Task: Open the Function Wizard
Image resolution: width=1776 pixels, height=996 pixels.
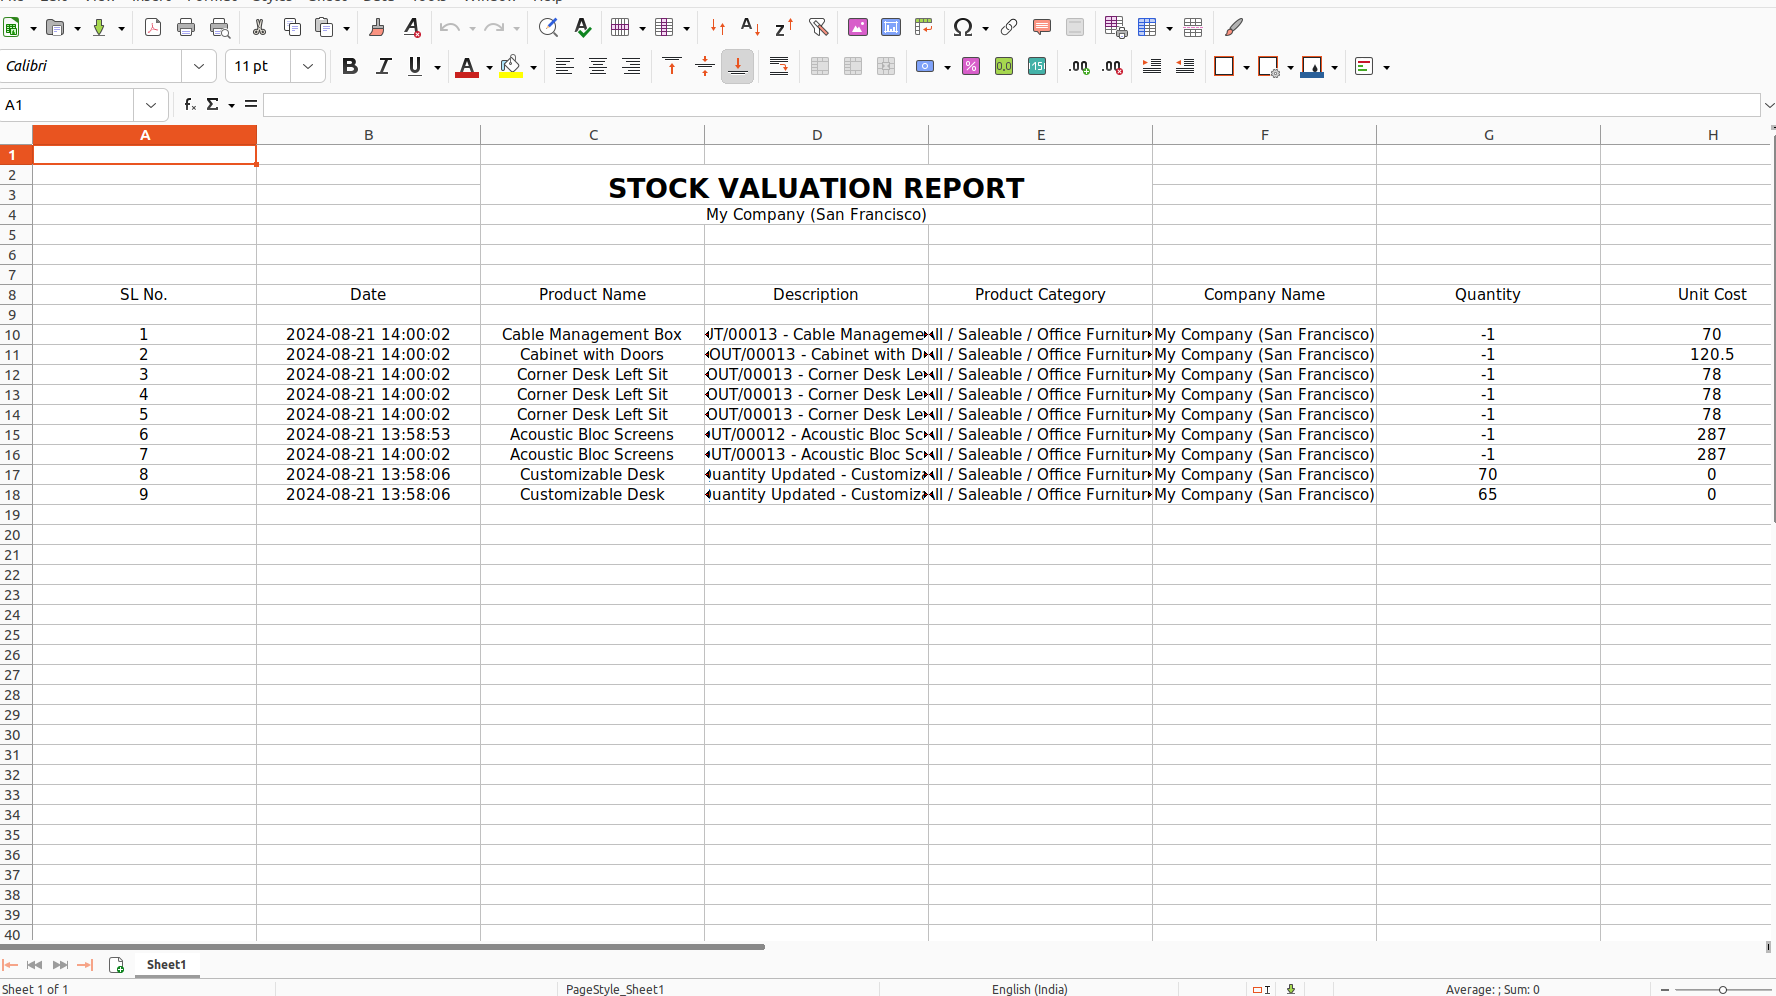Action: point(190,104)
